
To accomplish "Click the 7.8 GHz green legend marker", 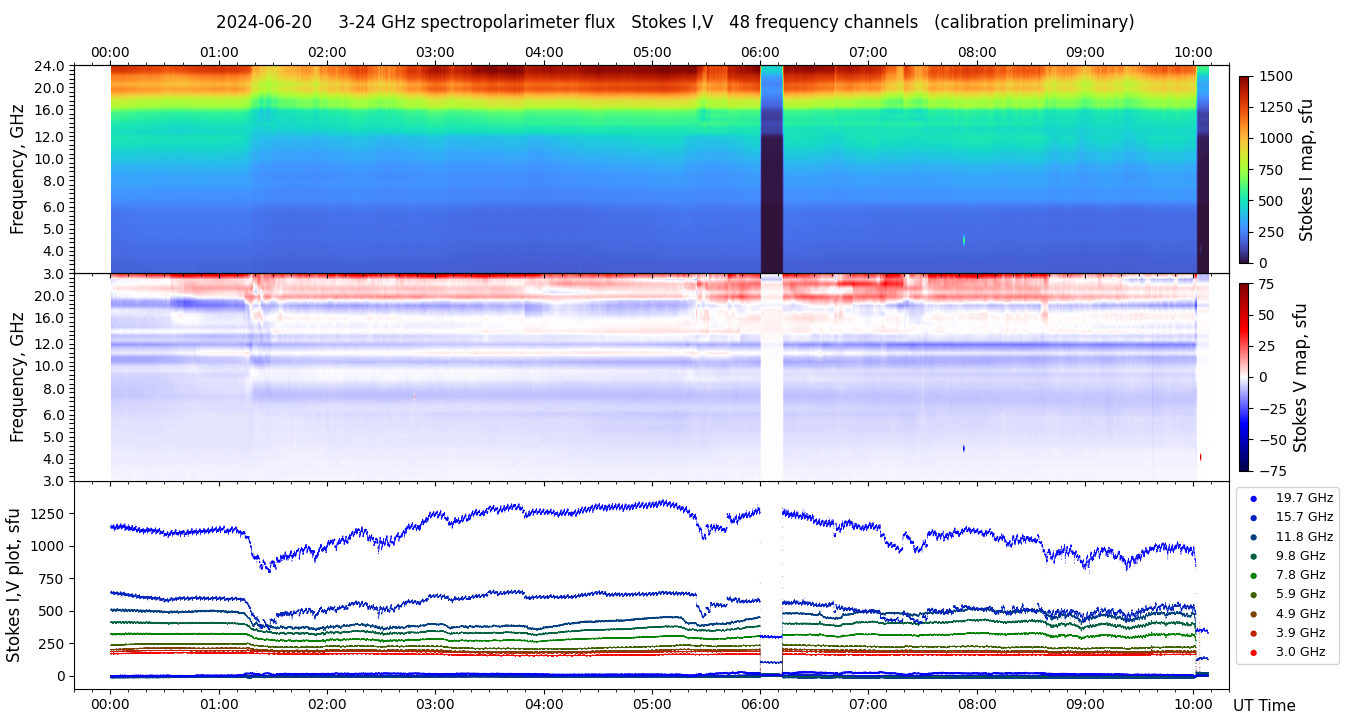I will pos(1253,575).
